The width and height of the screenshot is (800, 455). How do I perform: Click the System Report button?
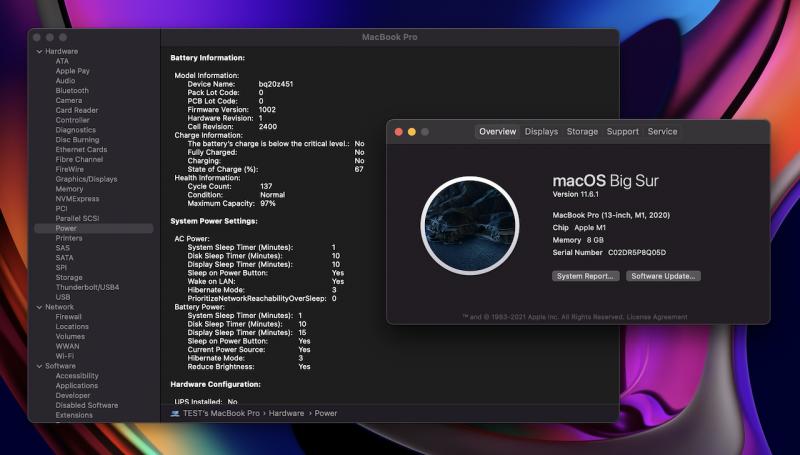[586, 276]
